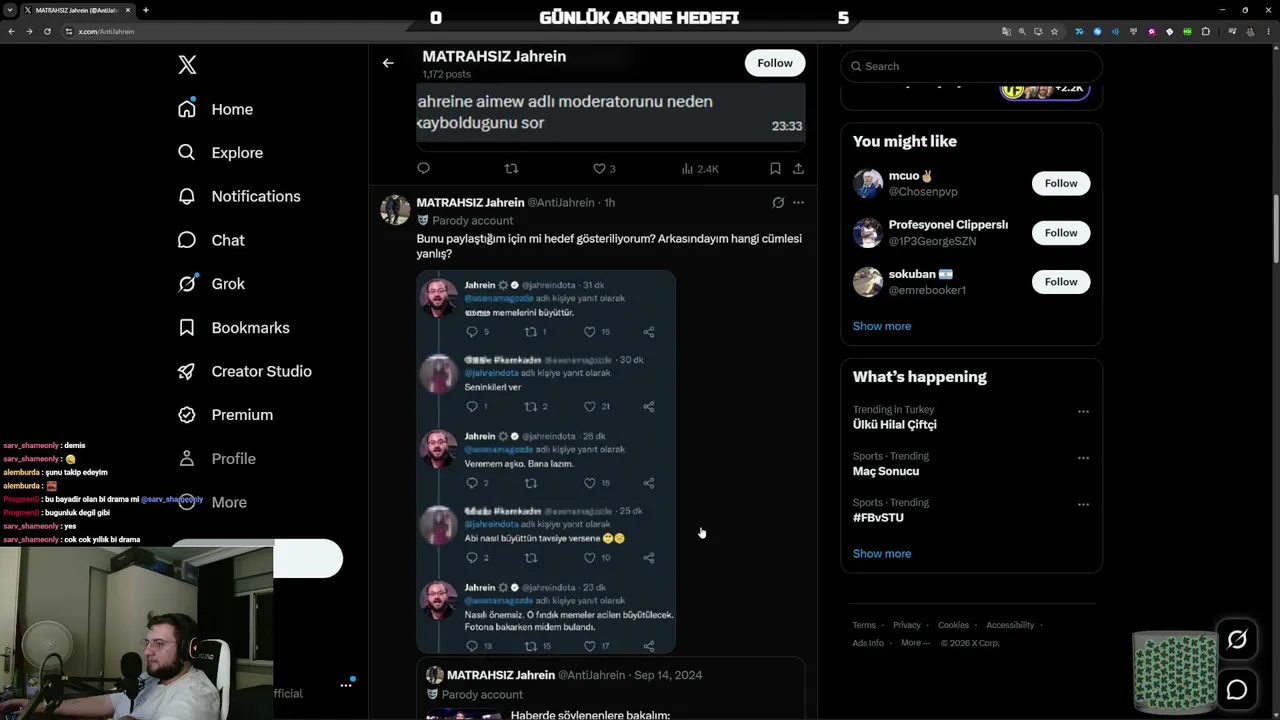Screen dimensions: 1280x720
Task: Click the back arrow beside MATRAHSIZ Jahrein
Action: (388, 63)
